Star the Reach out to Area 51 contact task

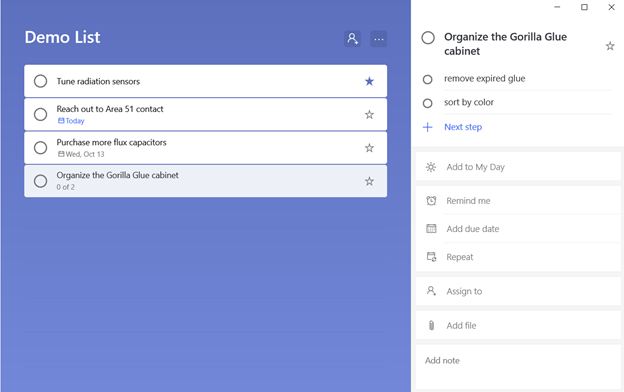369,115
